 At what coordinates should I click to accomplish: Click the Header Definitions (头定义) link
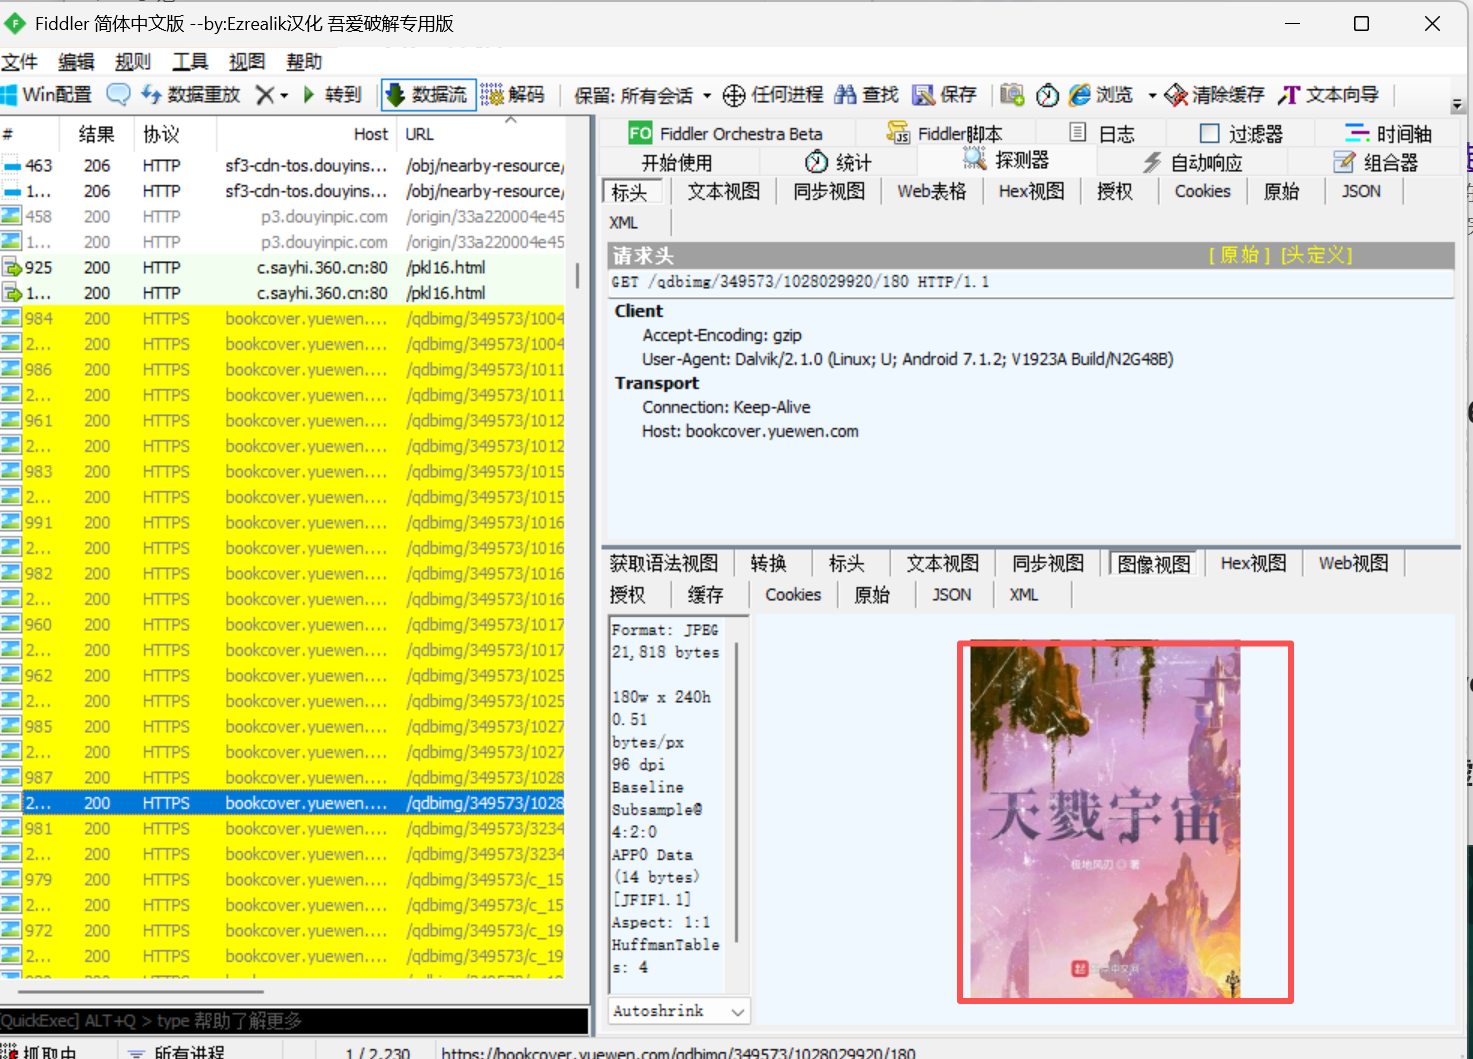(1316, 255)
